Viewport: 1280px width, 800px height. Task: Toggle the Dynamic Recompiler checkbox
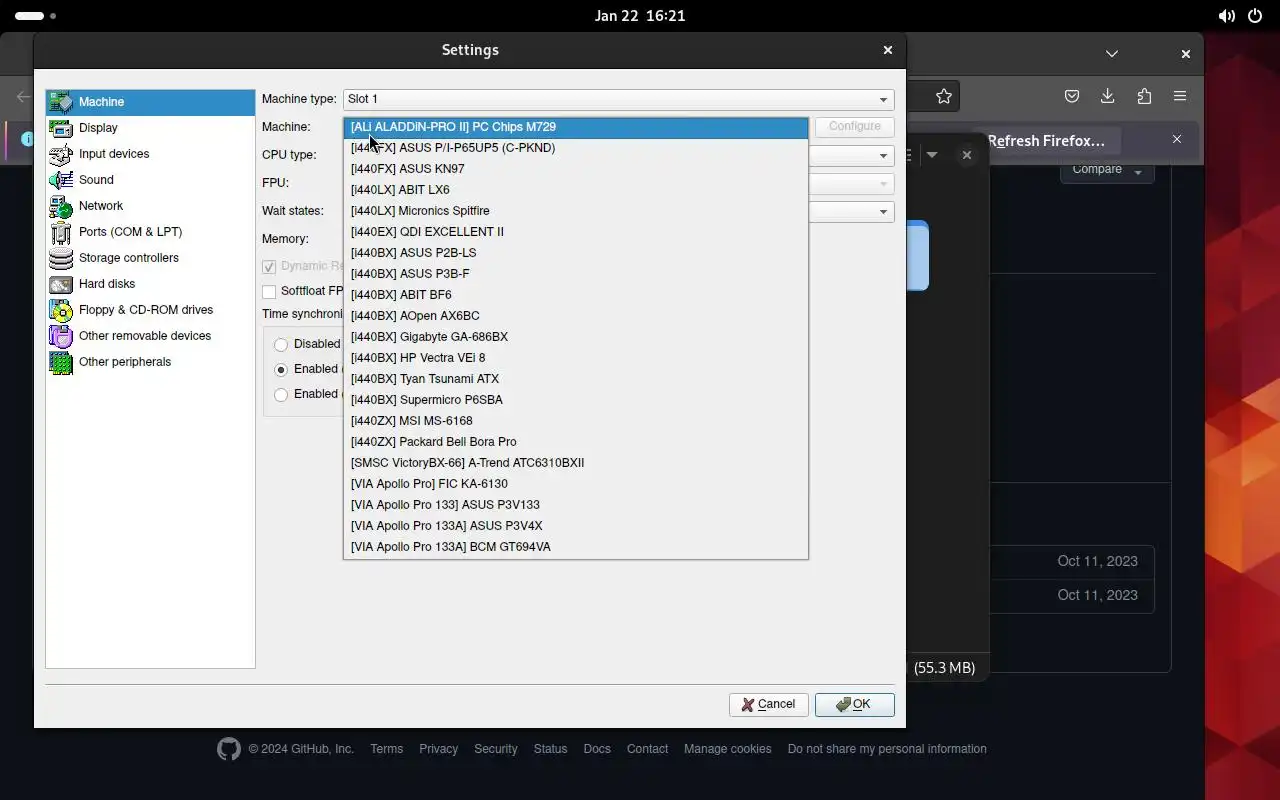269,267
